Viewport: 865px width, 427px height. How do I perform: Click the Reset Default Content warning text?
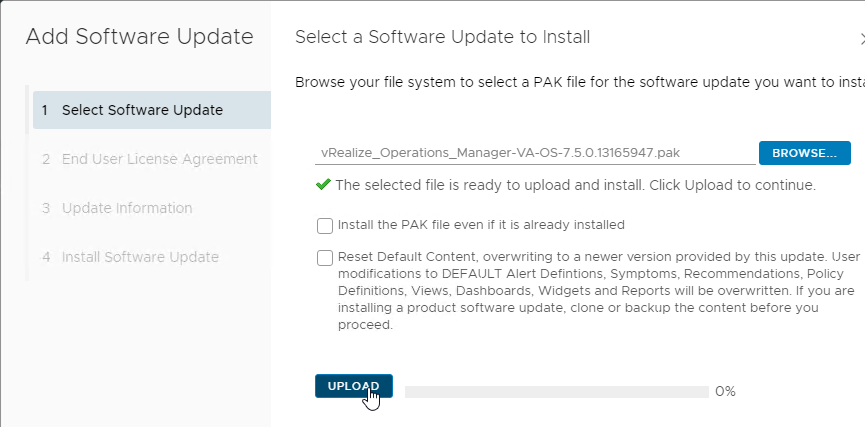[599, 291]
